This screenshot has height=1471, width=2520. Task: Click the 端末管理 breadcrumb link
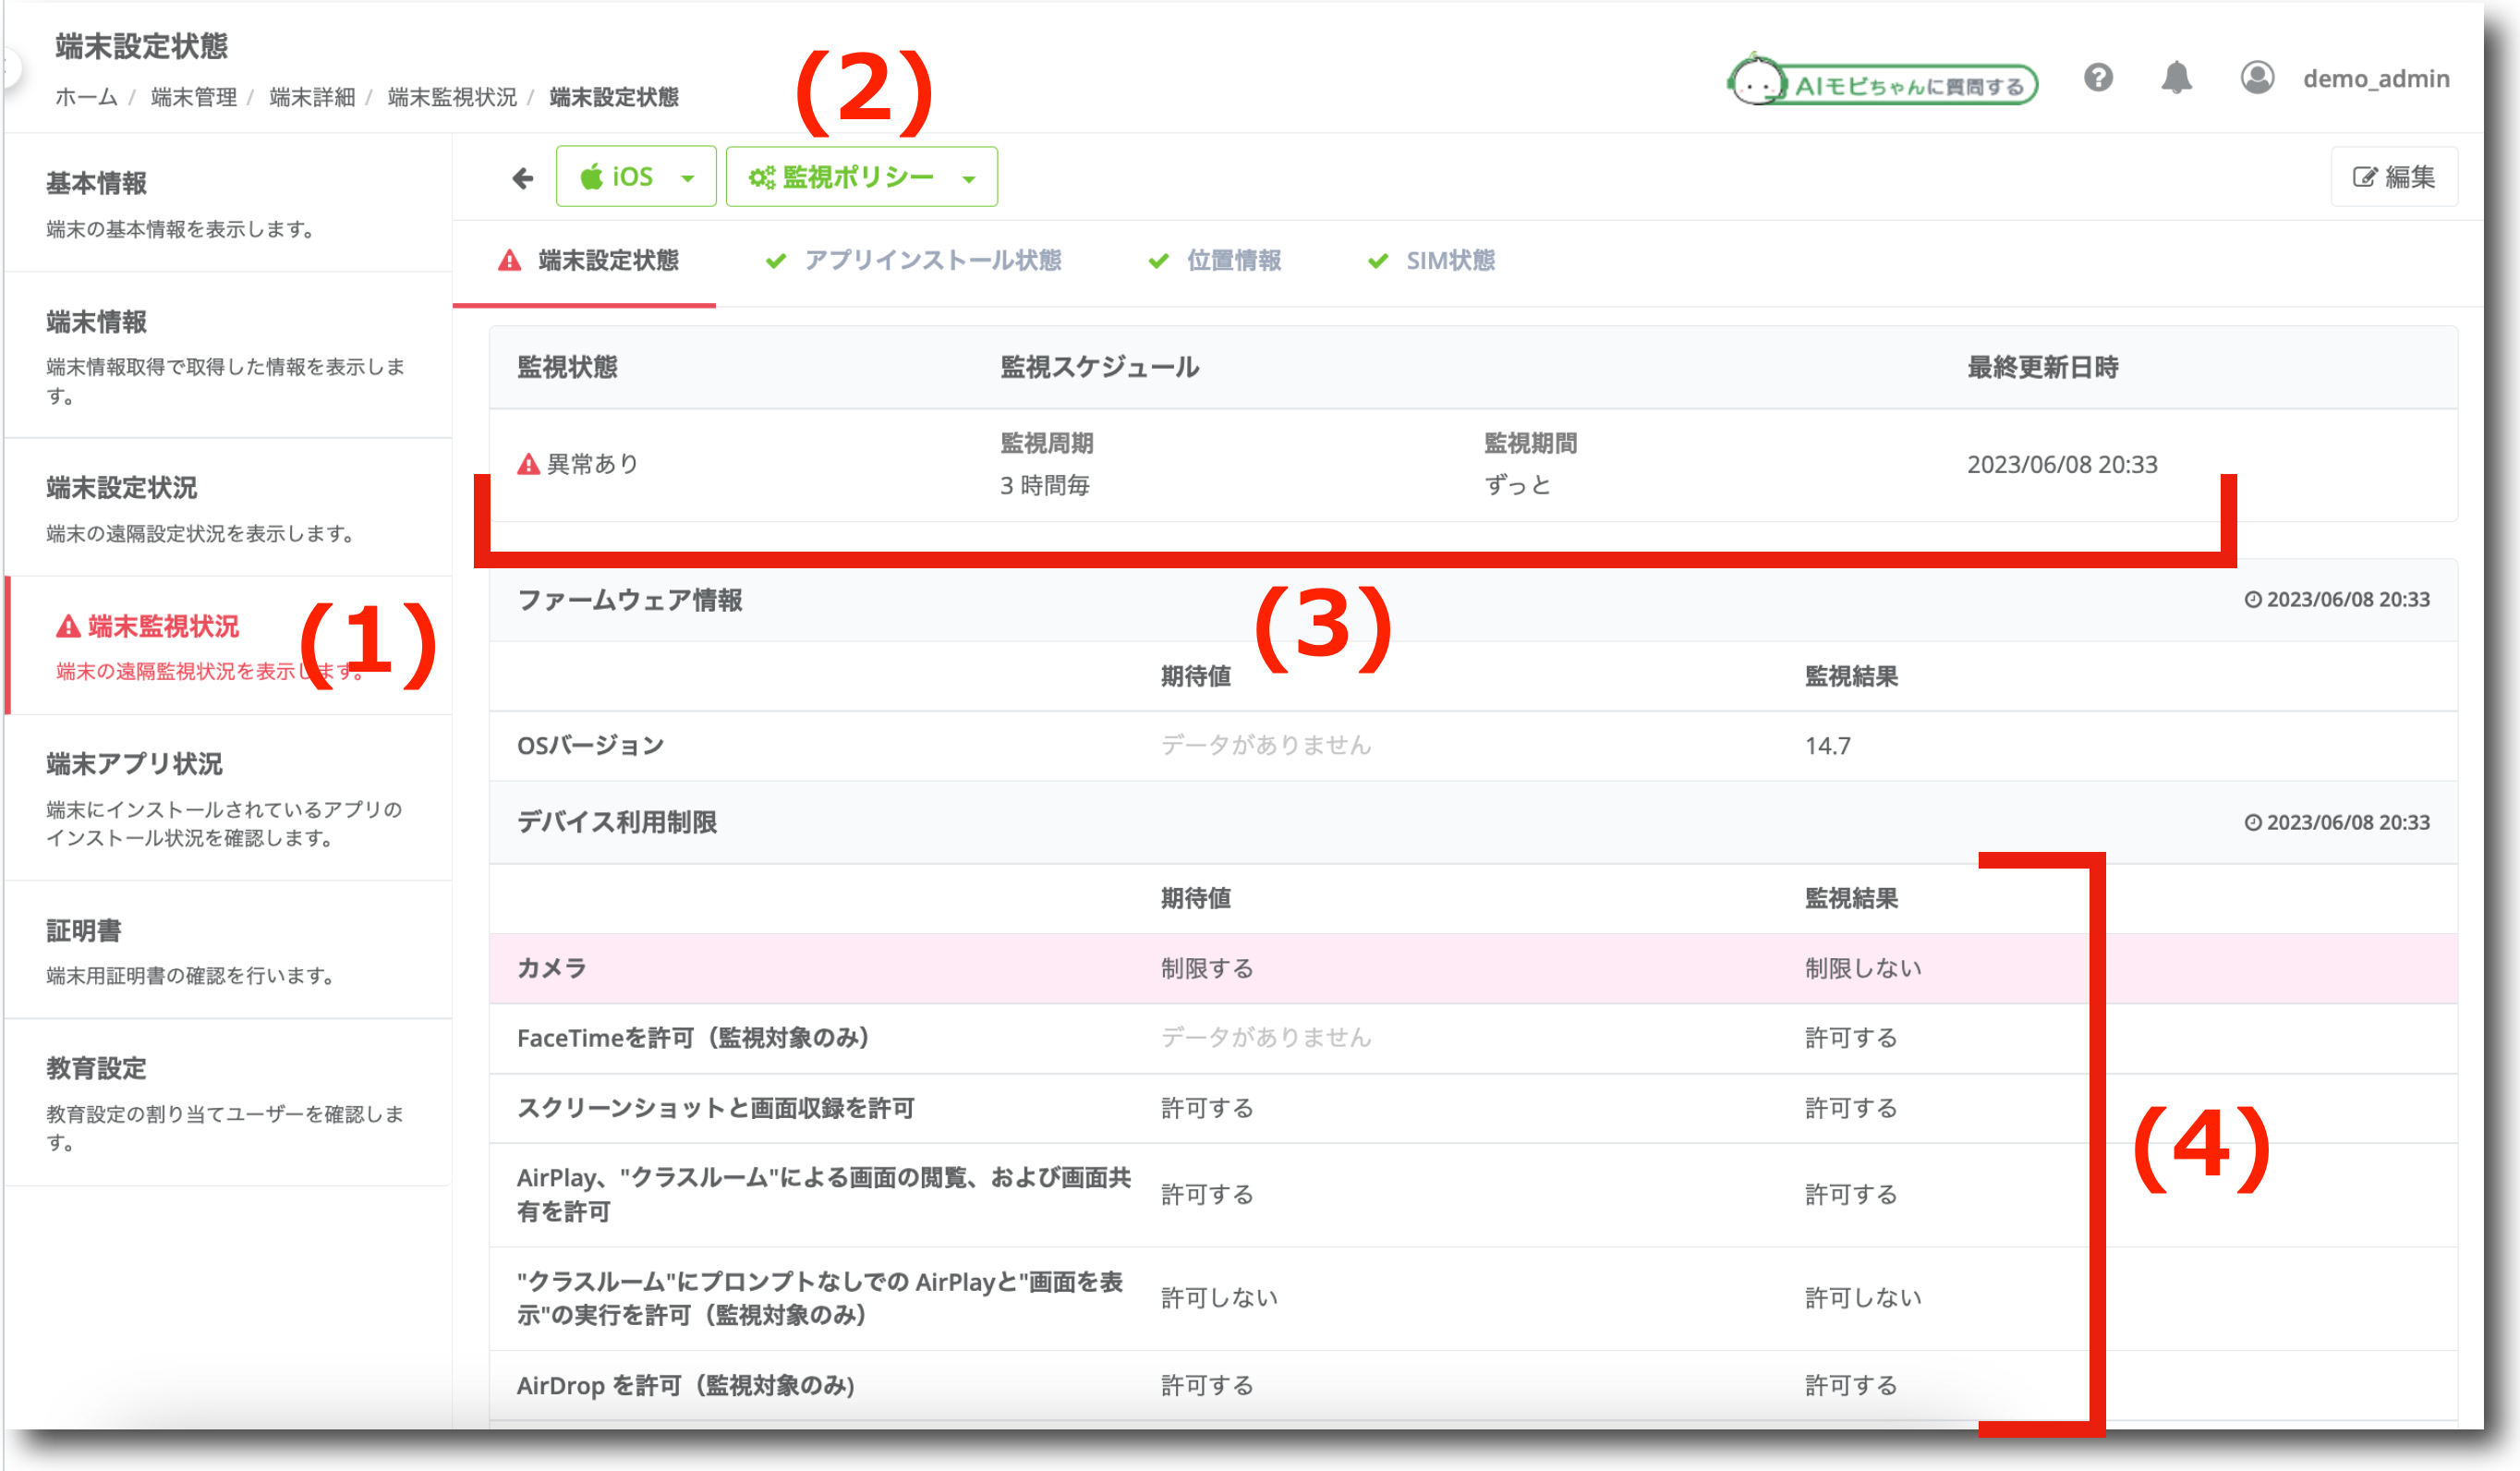tap(193, 97)
